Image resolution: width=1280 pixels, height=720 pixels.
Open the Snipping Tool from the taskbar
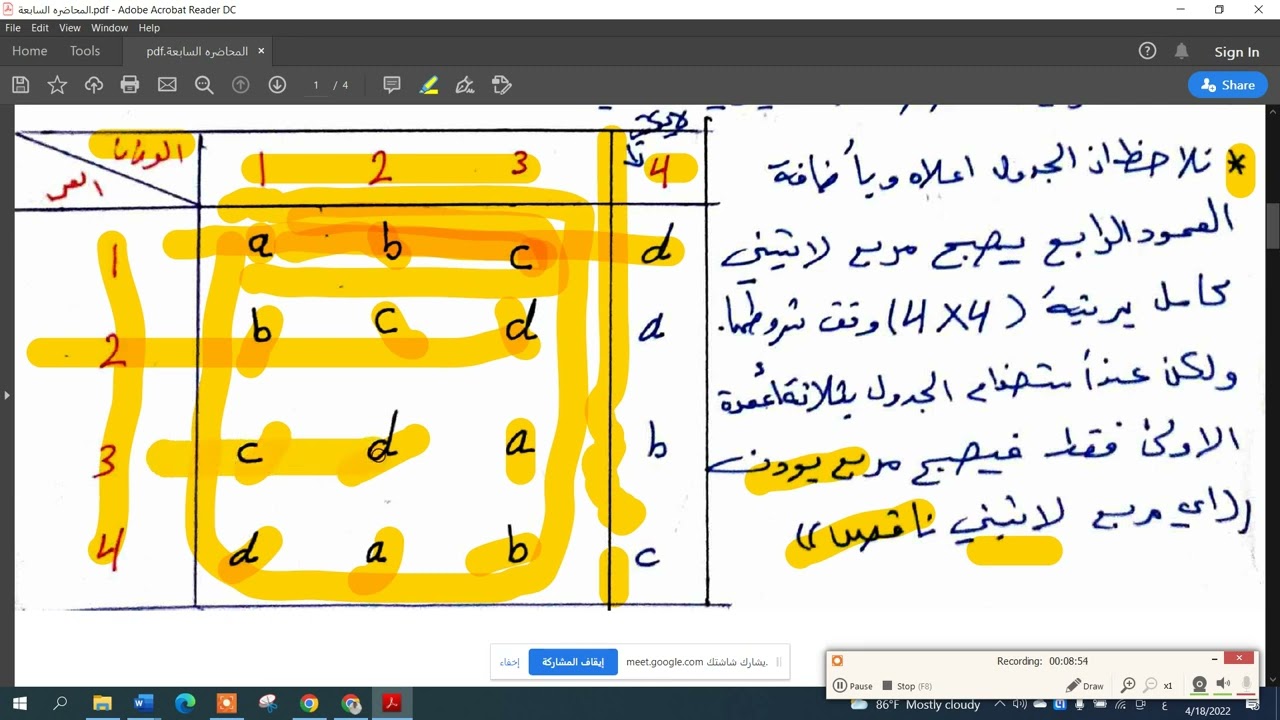(x=268, y=704)
